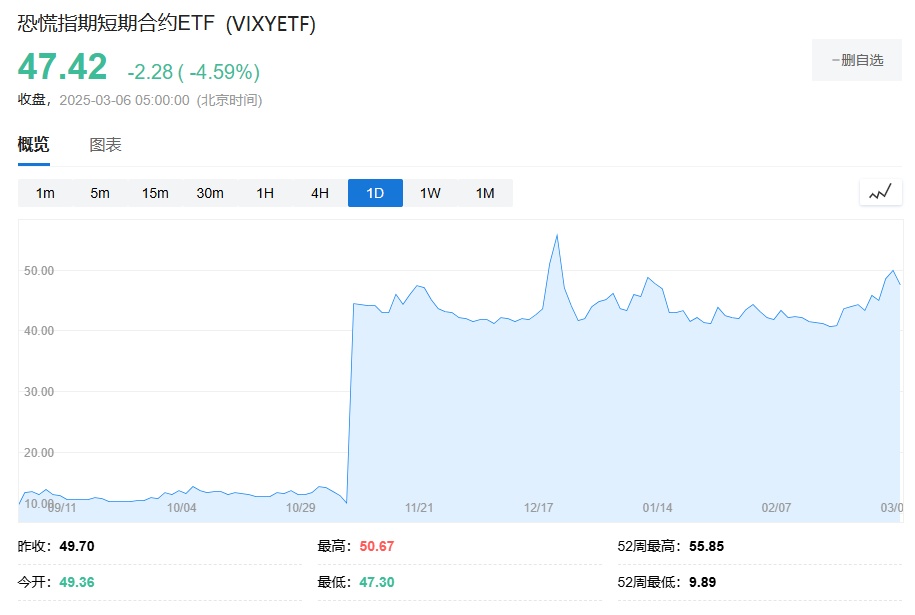Click the 最高 value 50.67
Viewport: 915px width, 615px height.
pos(374,546)
